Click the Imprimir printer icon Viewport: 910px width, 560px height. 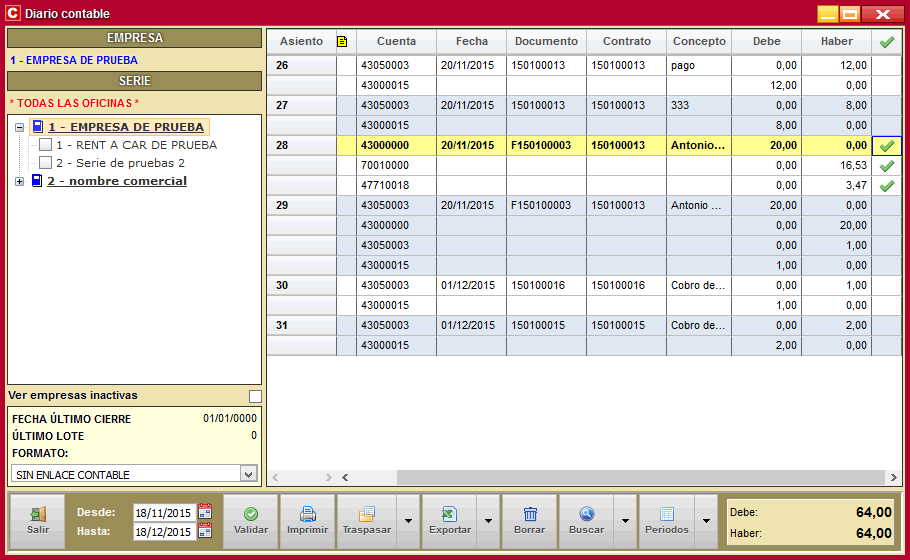pyautogui.click(x=308, y=514)
